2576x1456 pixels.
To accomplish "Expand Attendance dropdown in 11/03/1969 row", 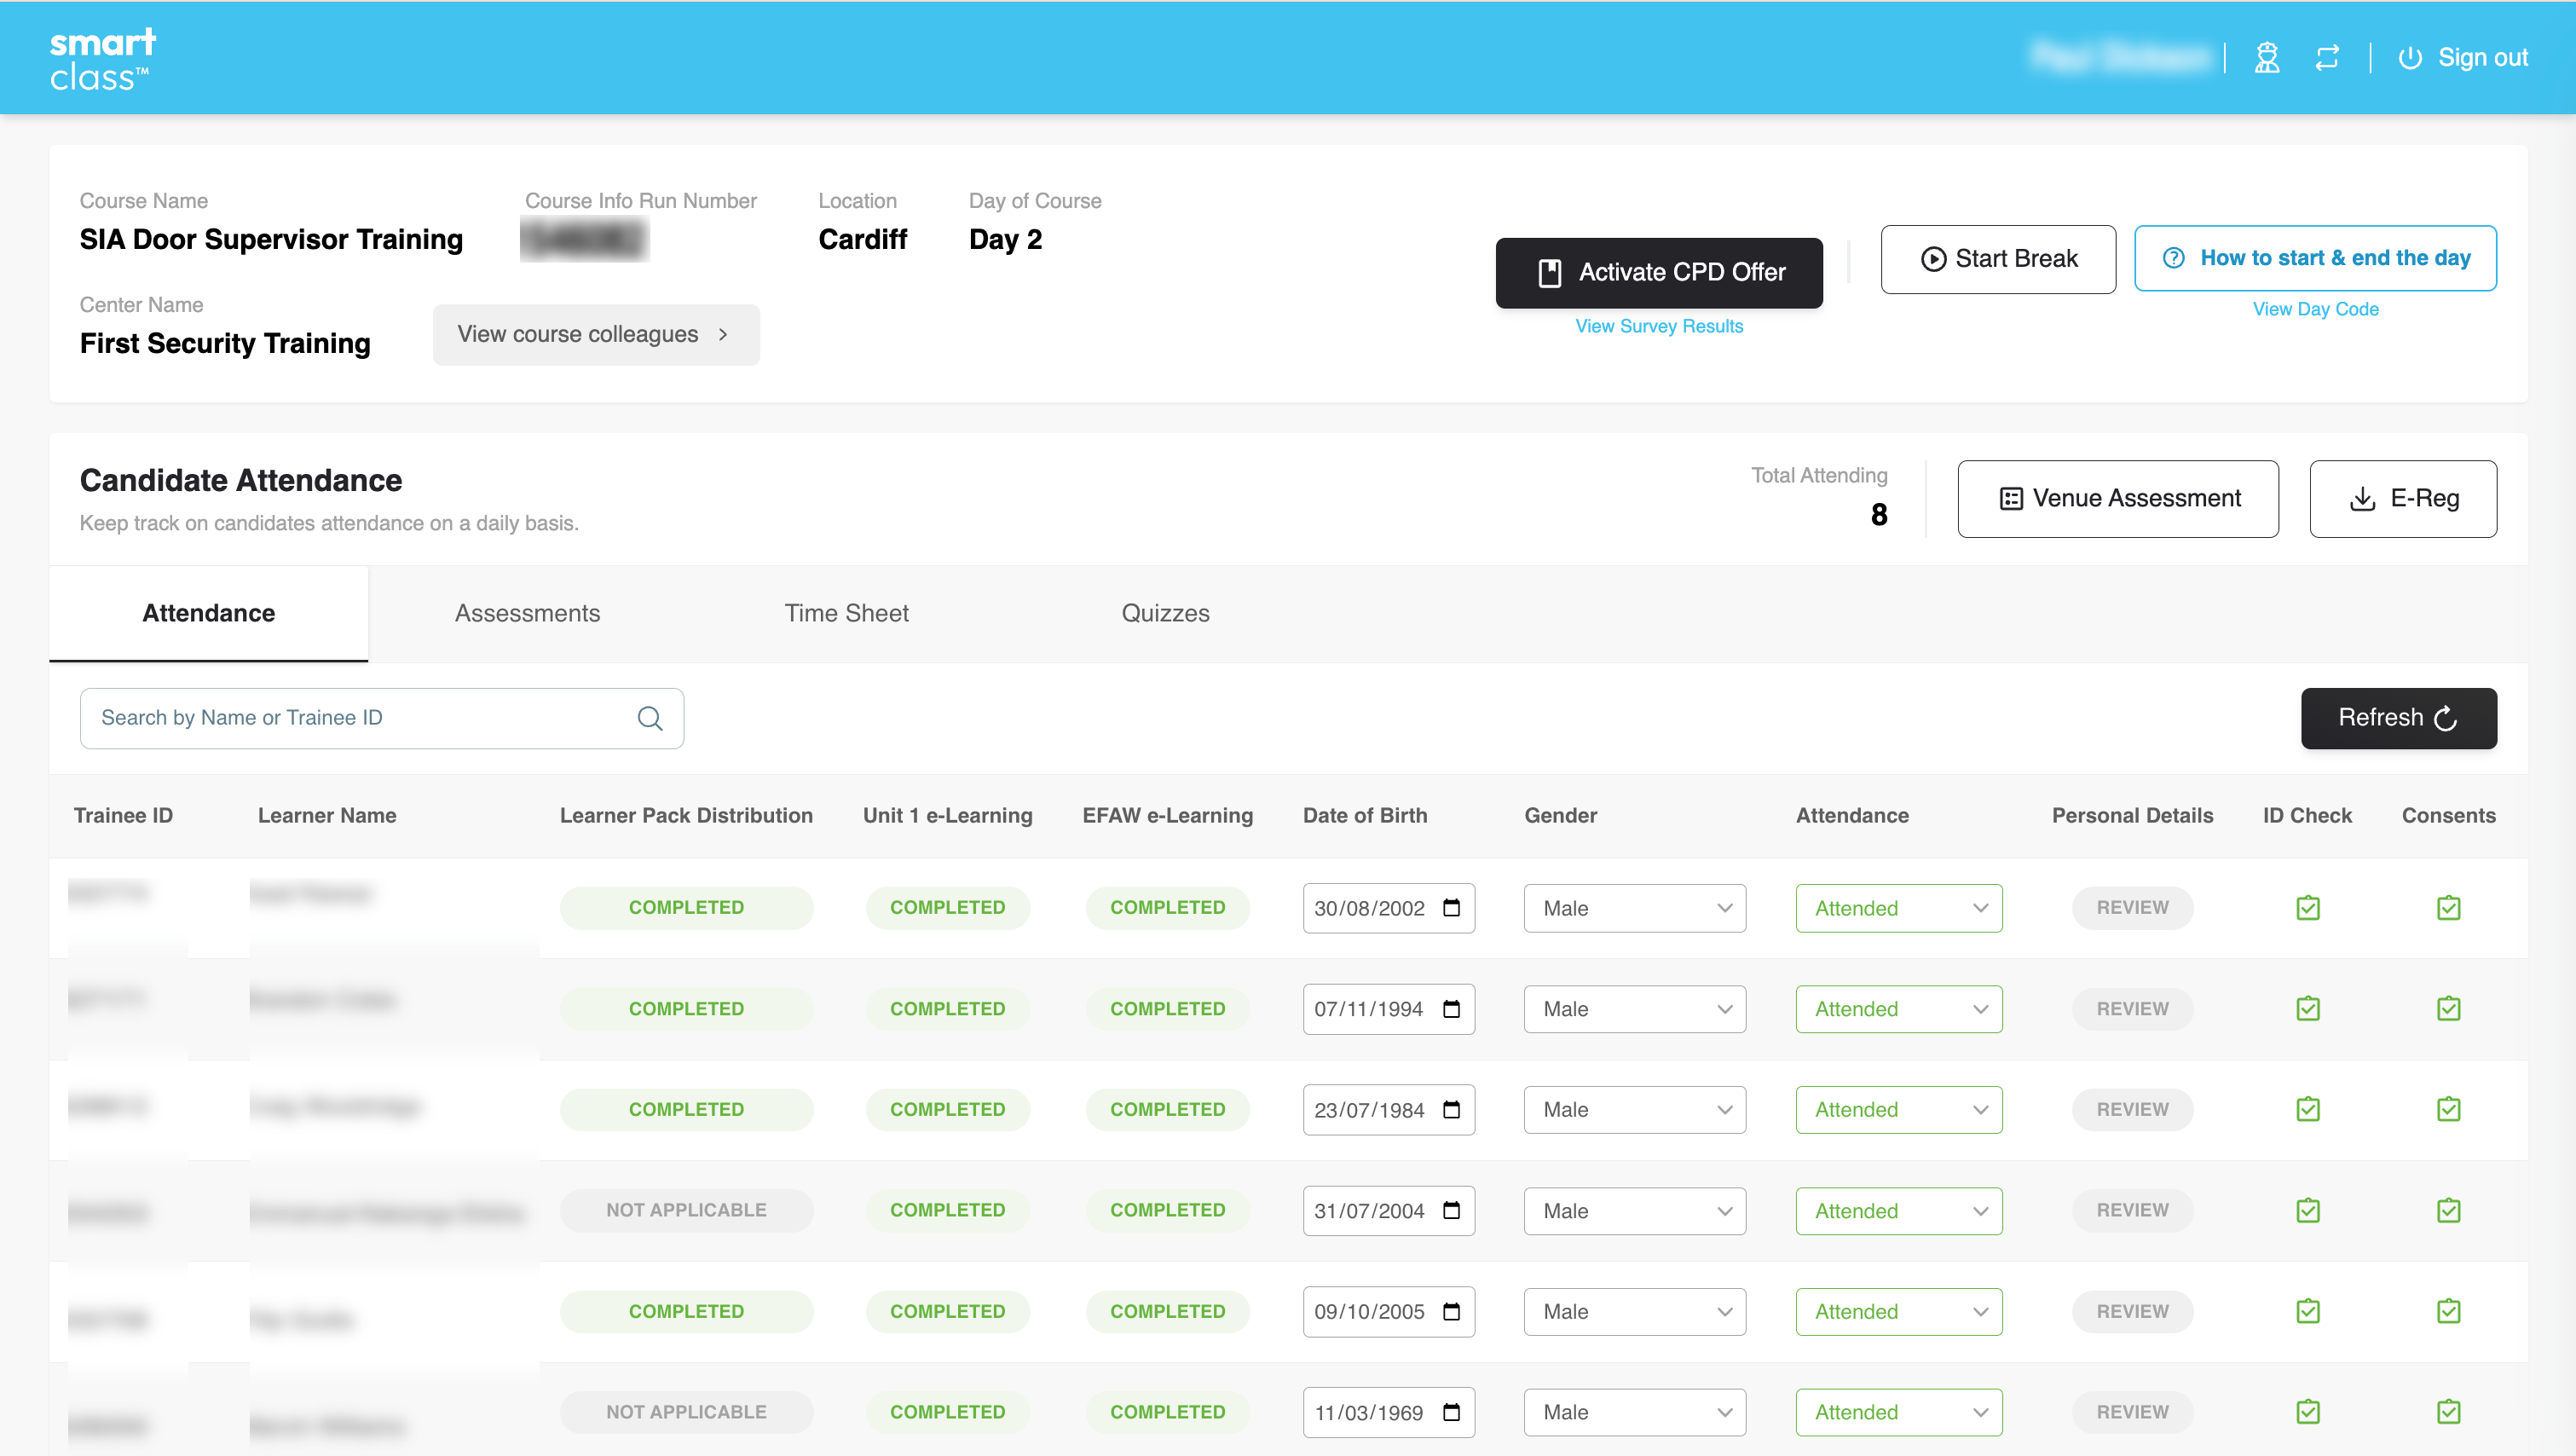I will (1899, 1413).
